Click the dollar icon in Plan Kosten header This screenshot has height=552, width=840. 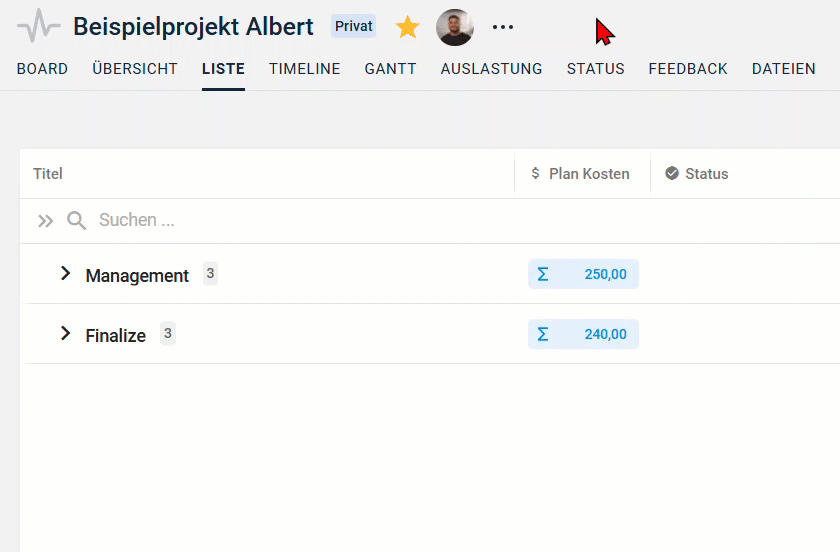pos(536,174)
